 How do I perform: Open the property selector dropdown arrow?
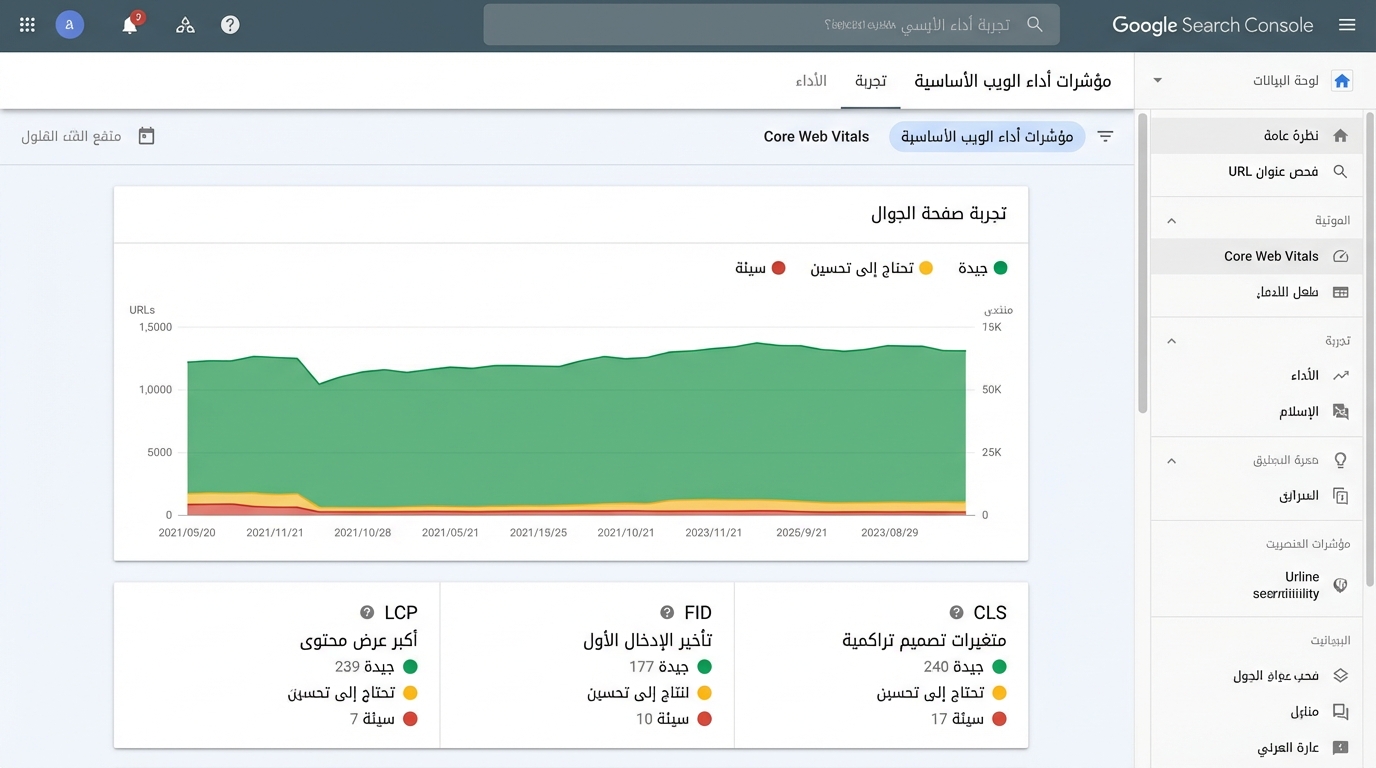(1158, 80)
